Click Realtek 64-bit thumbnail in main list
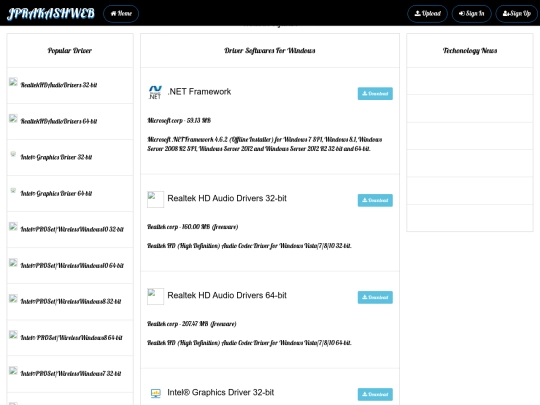The image size is (540, 405). [155, 297]
